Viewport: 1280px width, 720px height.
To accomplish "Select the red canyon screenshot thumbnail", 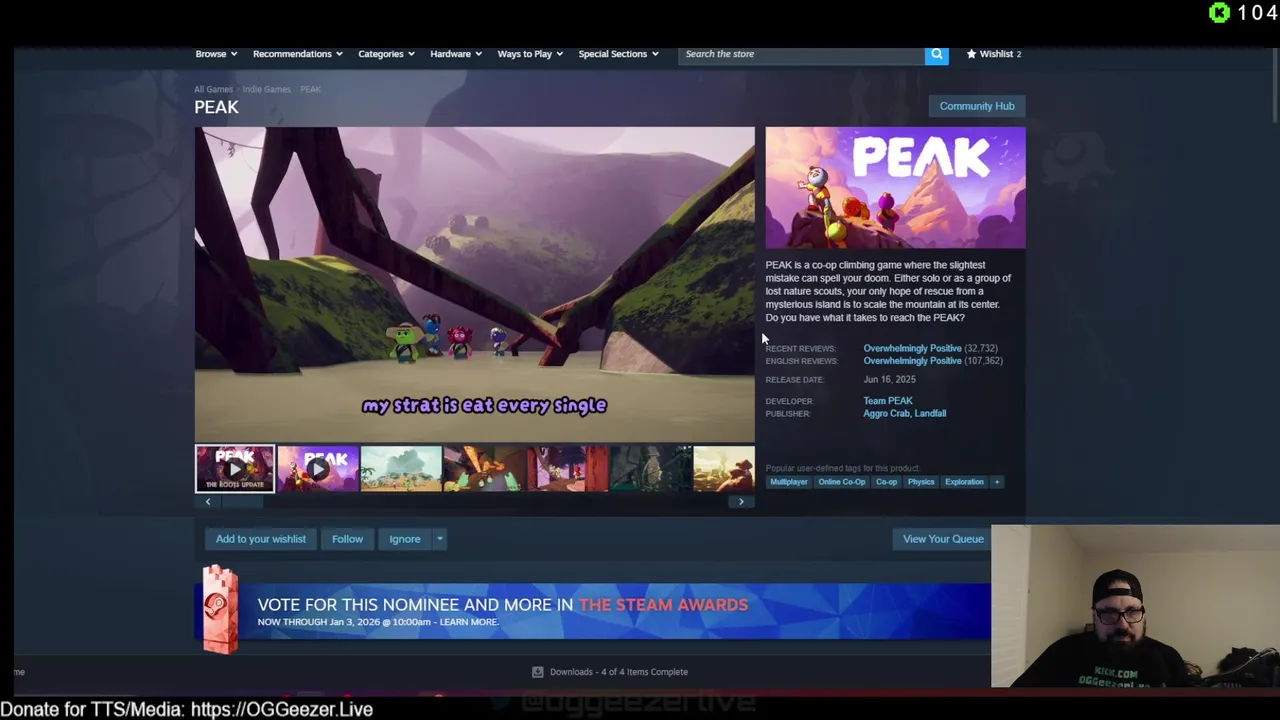I will pyautogui.click(x=566, y=469).
